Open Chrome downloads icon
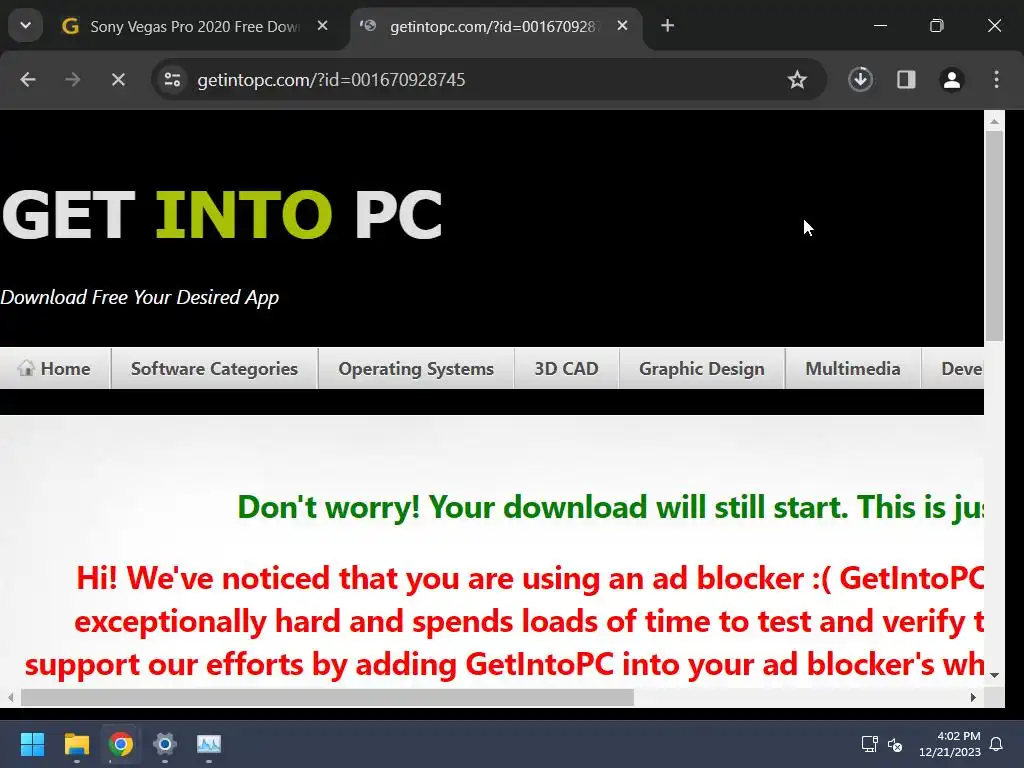The image size is (1024, 768). [x=860, y=80]
